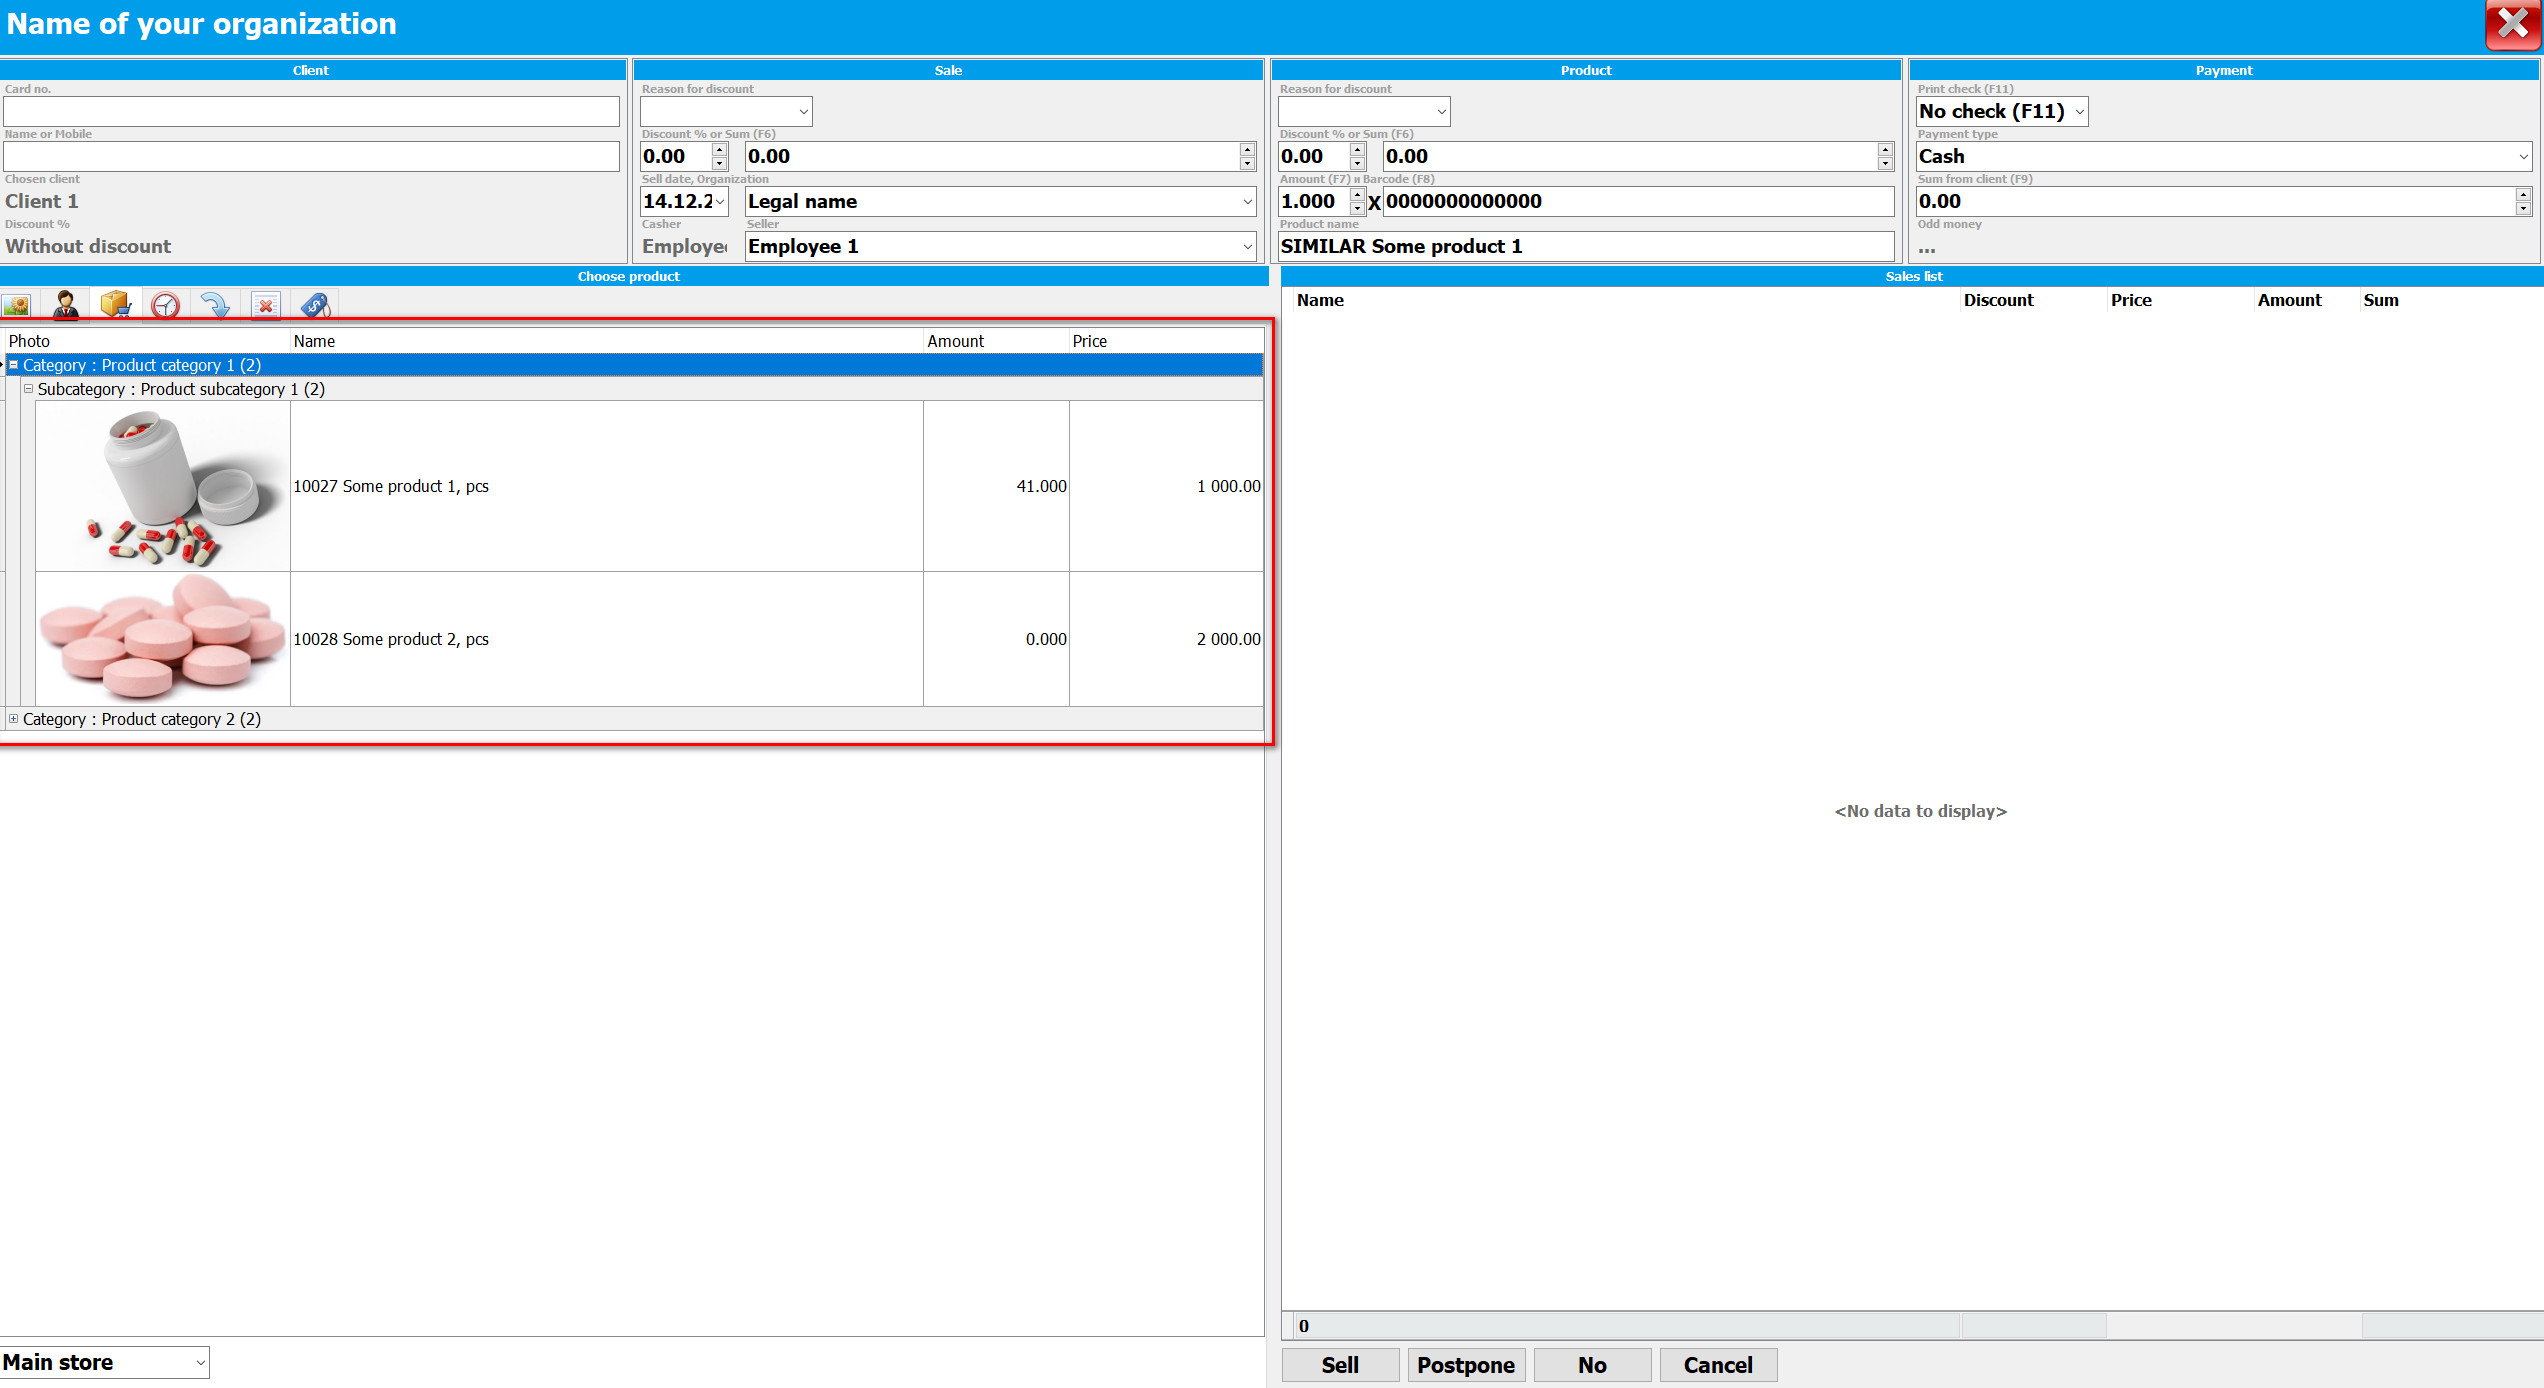Click the photo picture toolbar icon
Screen dimensions: 2544x1388
[17, 305]
